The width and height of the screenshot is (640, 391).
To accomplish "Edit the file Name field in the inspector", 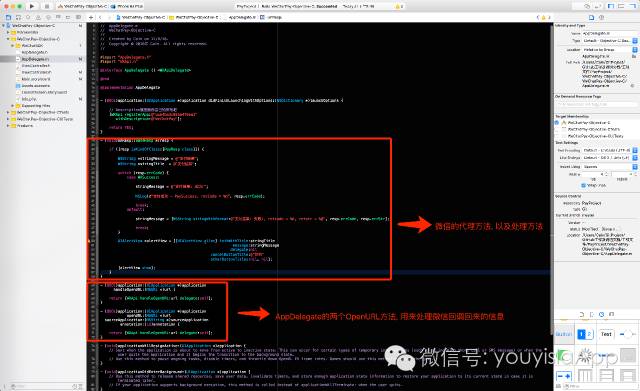I will pyautogui.click(x=609, y=33).
